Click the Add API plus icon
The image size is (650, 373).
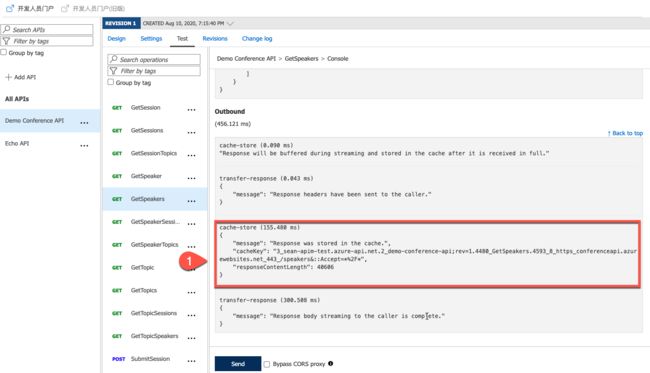coord(8,77)
